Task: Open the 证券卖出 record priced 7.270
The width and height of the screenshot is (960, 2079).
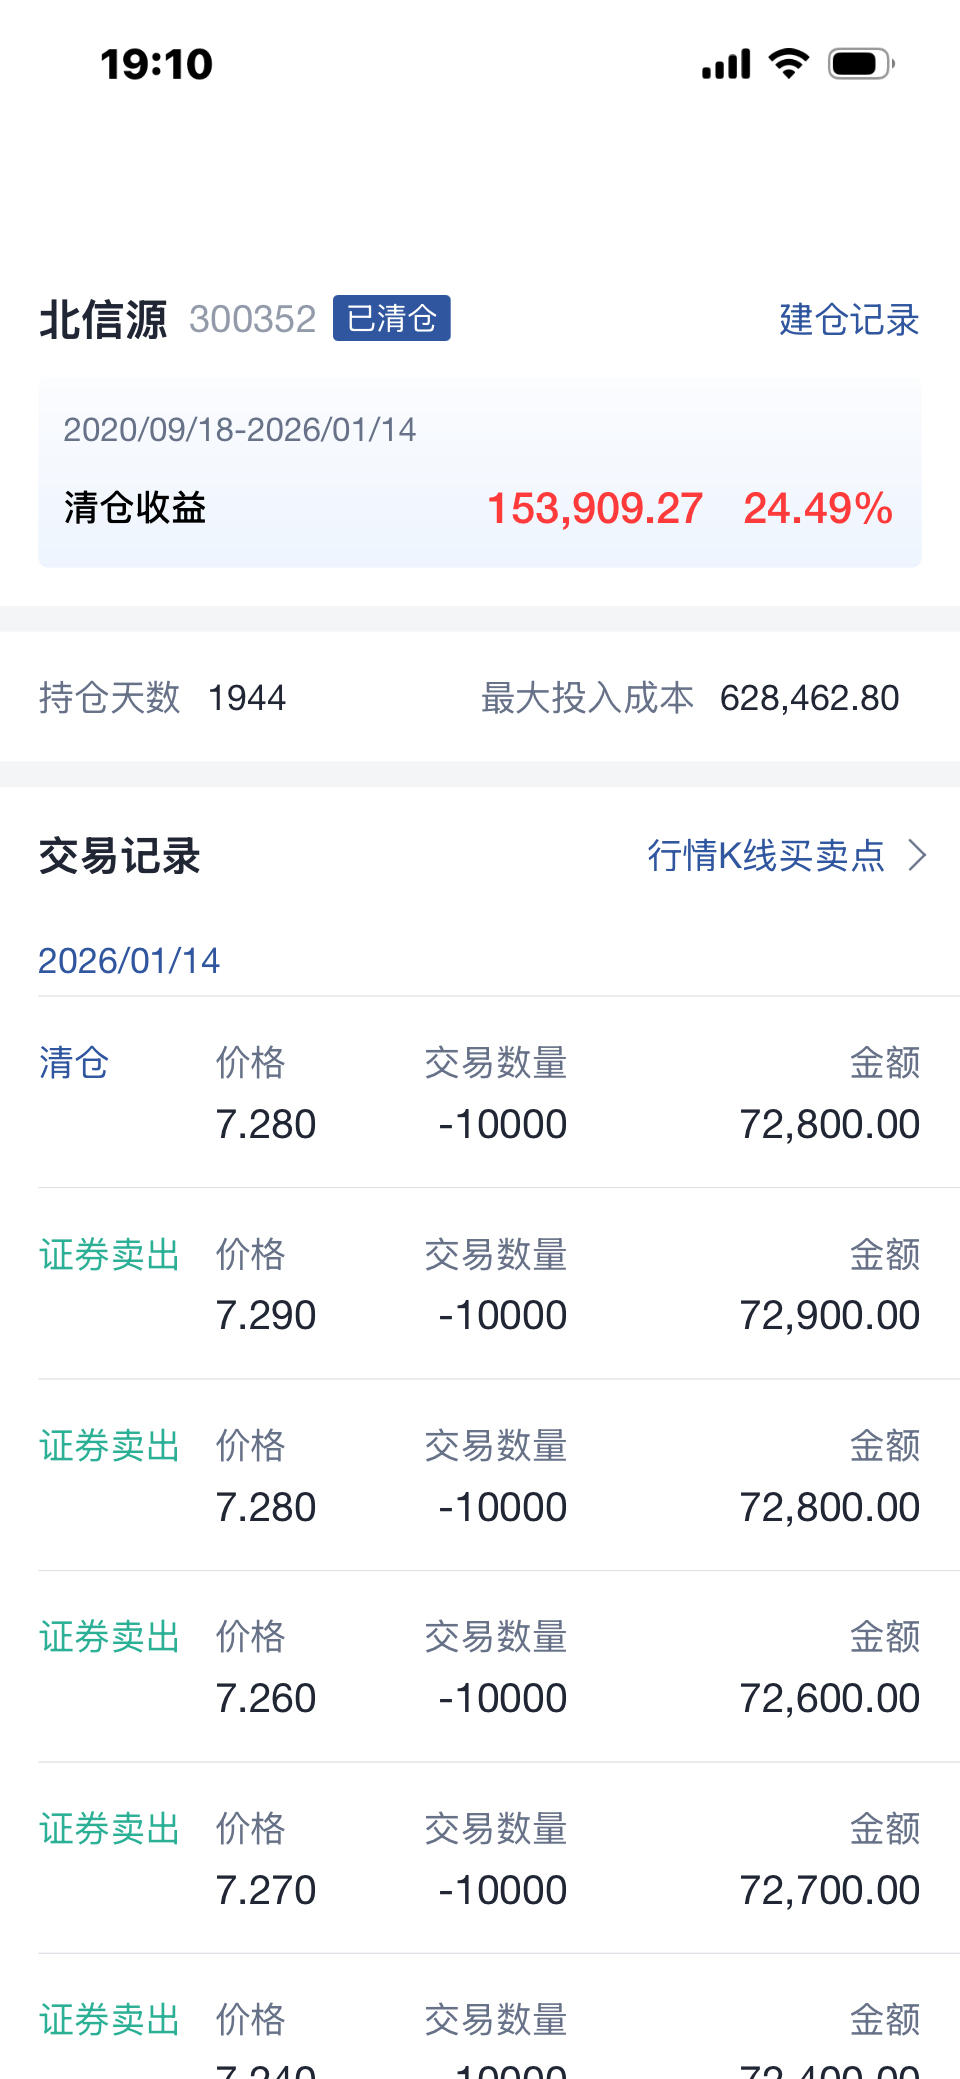Action: (x=480, y=1858)
